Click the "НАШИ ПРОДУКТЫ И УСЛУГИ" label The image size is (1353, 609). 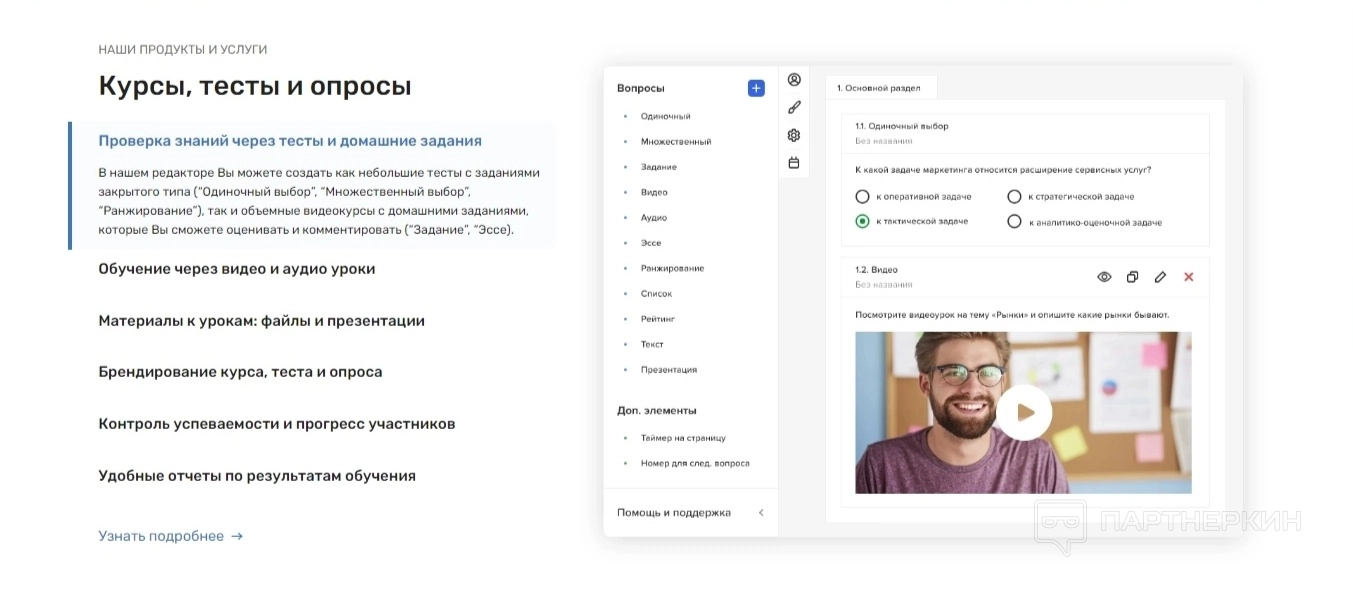[x=183, y=50]
